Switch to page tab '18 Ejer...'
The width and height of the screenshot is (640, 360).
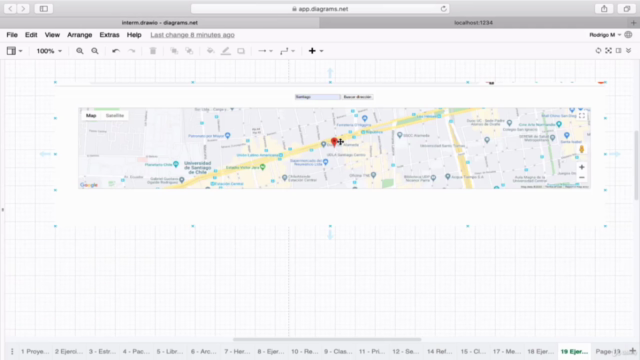(540, 351)
